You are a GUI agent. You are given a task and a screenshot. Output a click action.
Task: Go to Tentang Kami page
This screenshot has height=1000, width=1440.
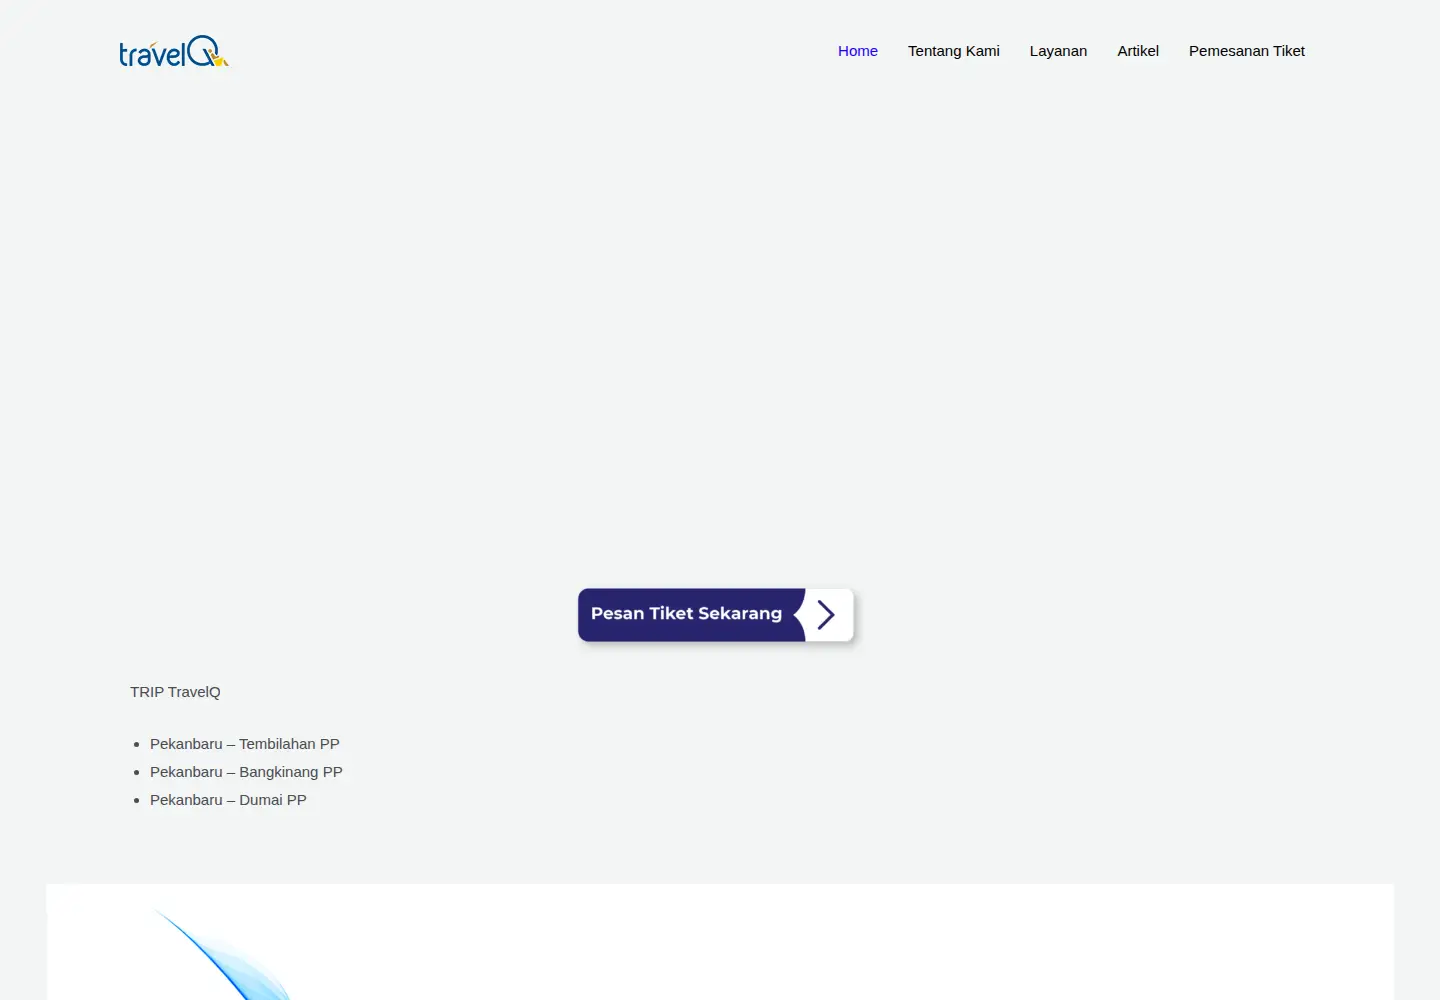click(x=954, y=51)
